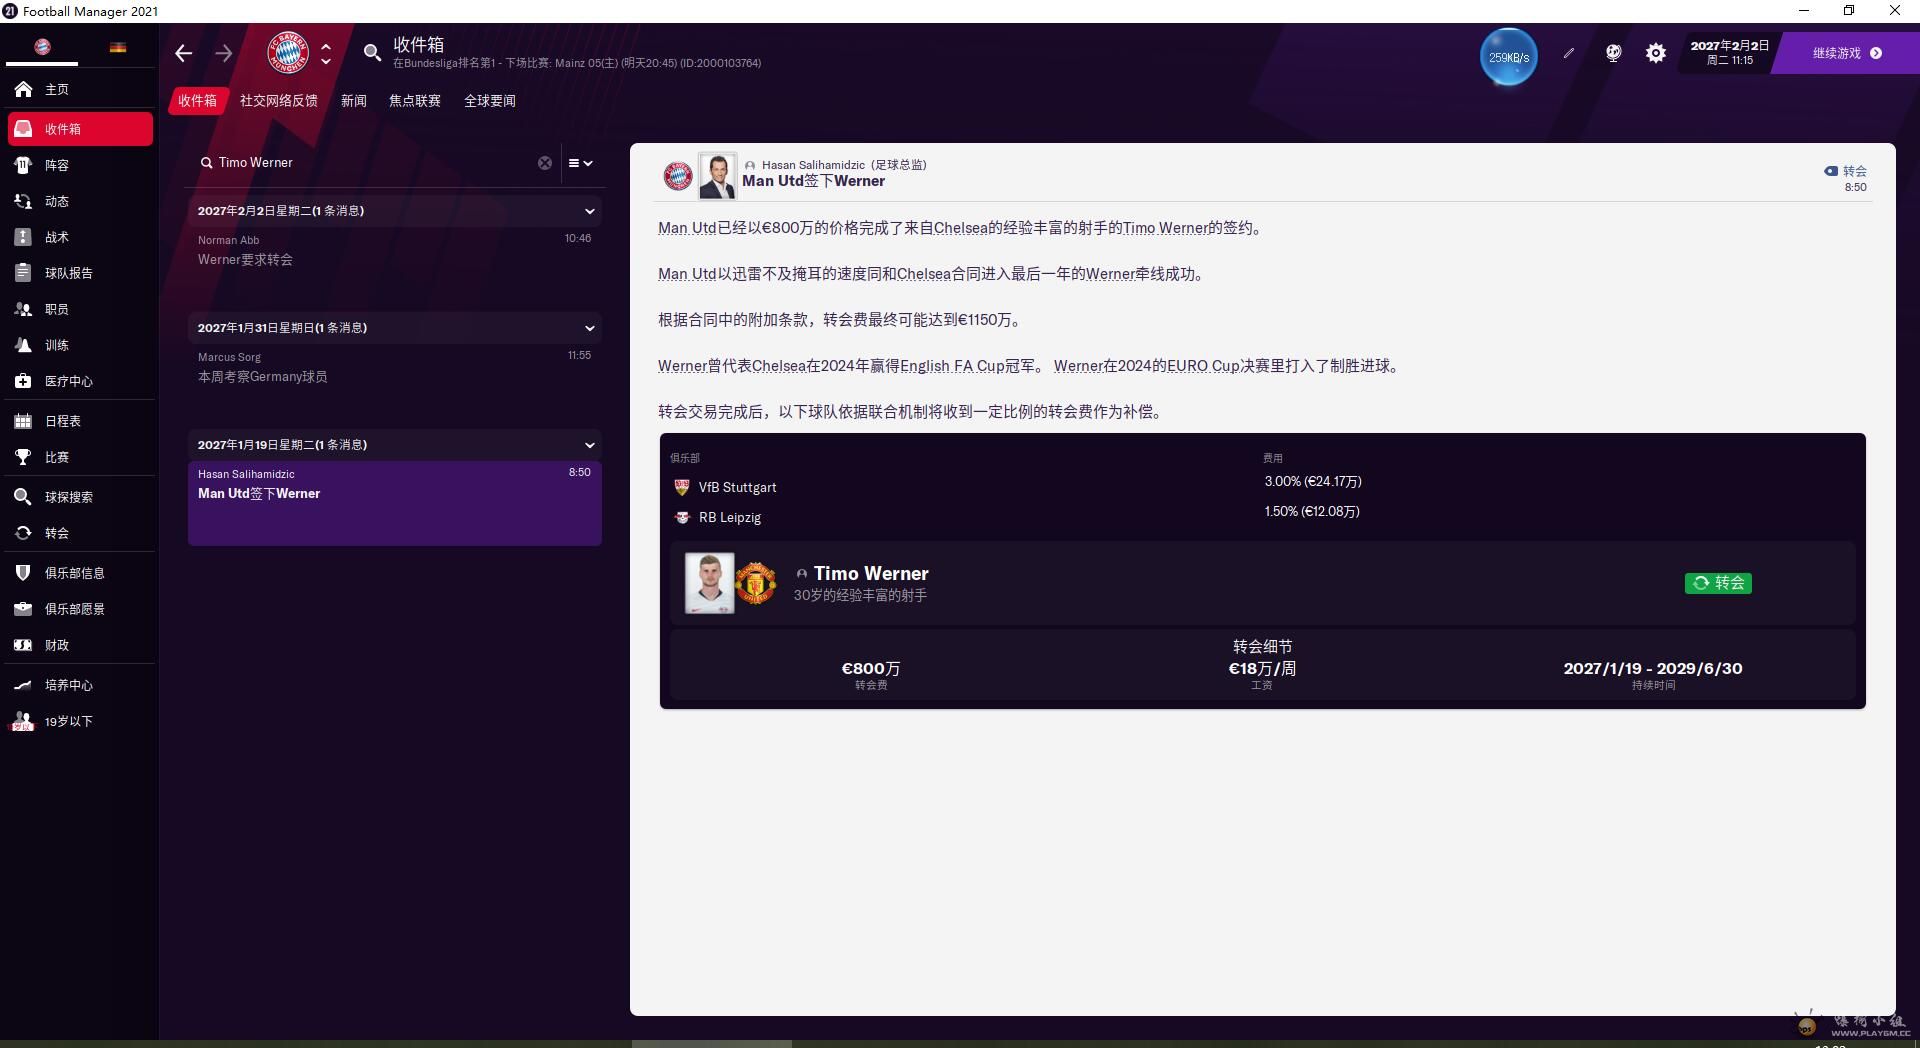Collapse the 2027年1月31日 message group
Viewport: 1920px width, 1048px height.
coord(589,328)
